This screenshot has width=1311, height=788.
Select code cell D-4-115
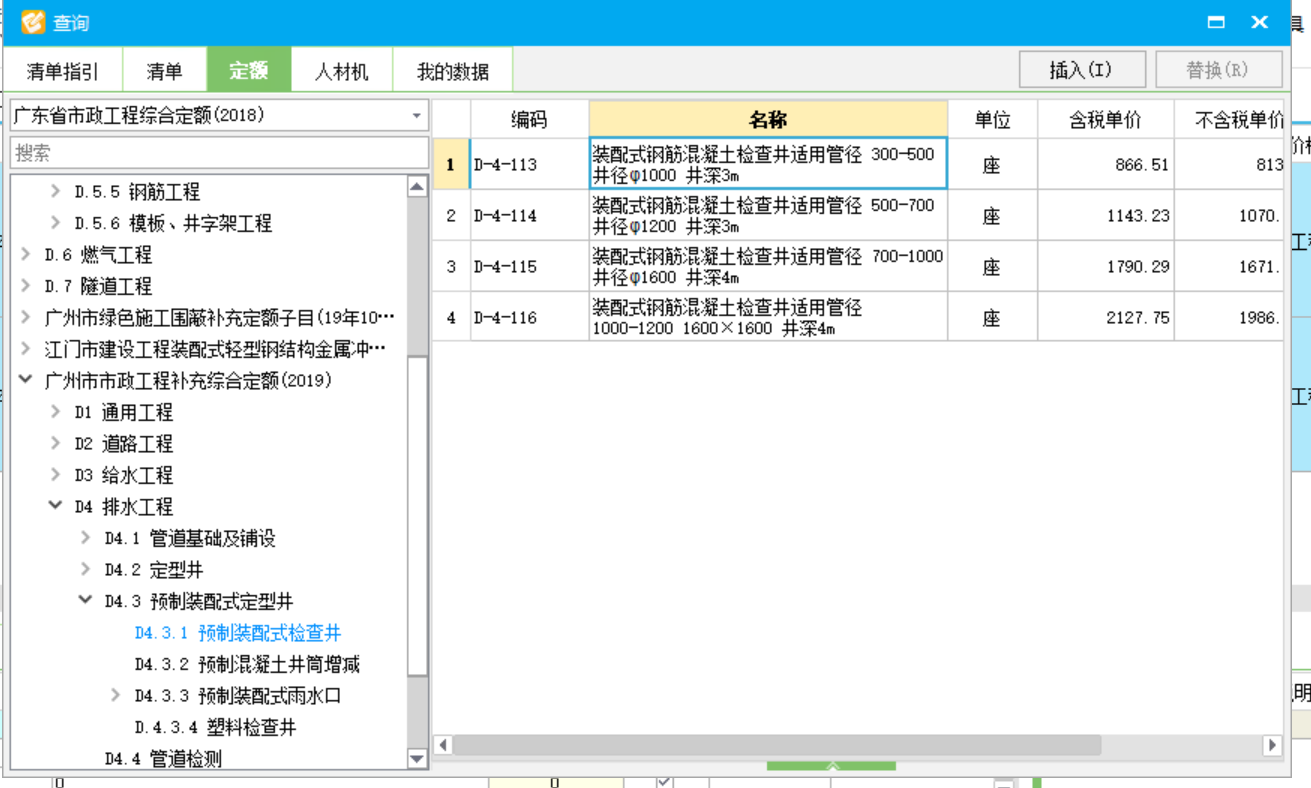point(529,266)
